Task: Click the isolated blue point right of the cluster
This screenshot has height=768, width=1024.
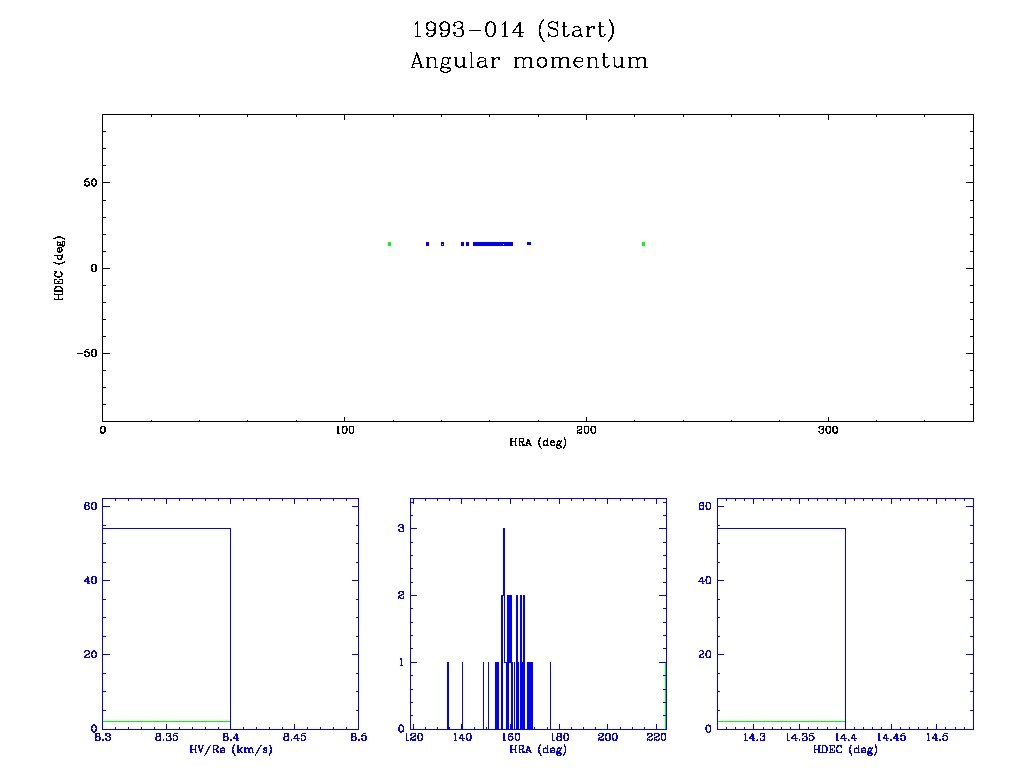Action: point(529,244)
